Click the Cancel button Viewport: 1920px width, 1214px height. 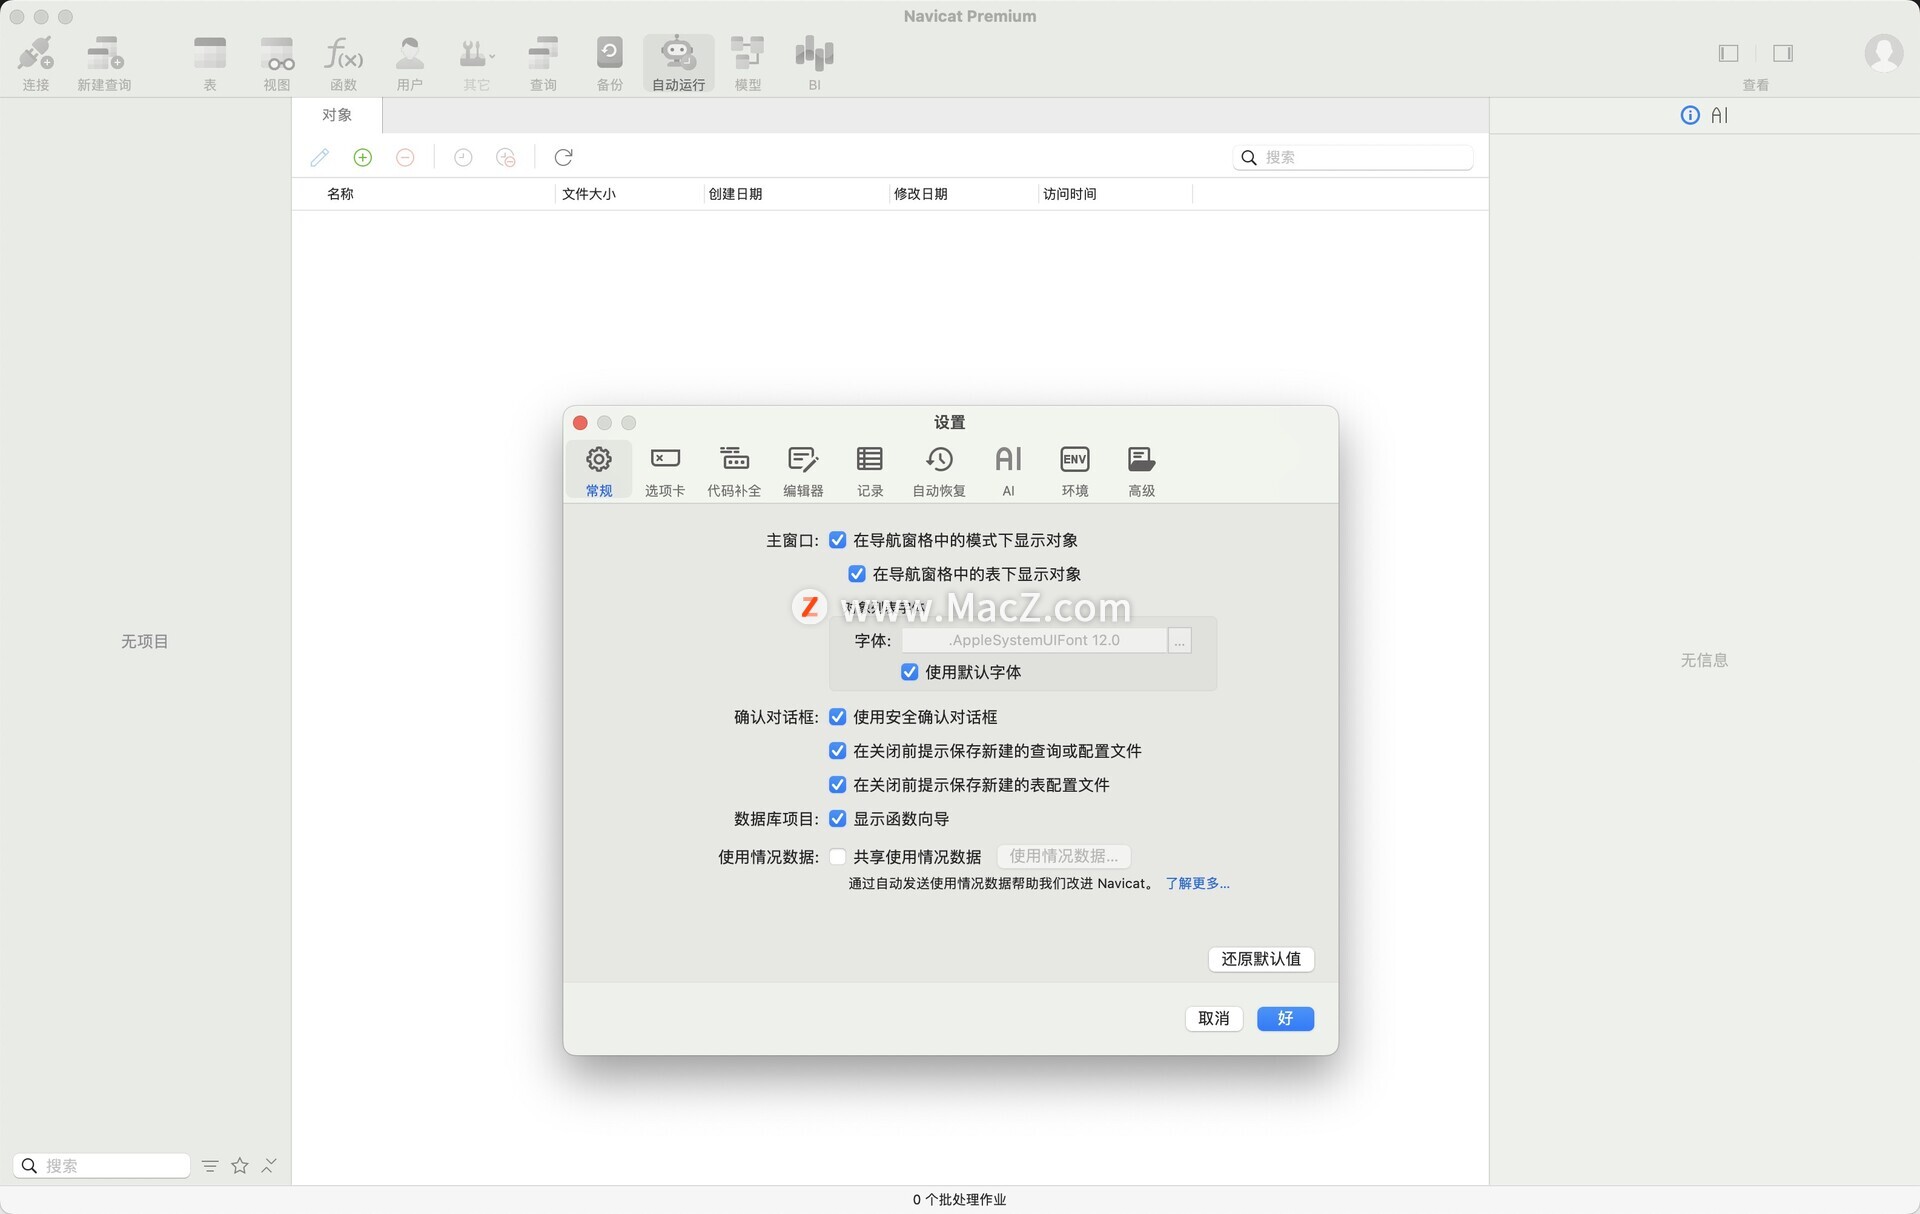click(1214, 1019)
